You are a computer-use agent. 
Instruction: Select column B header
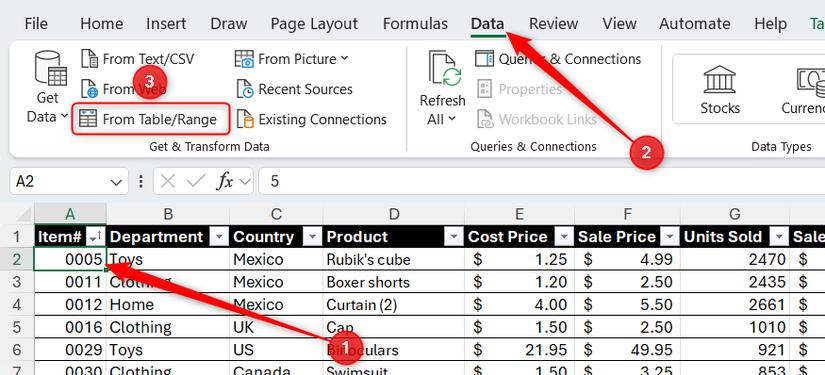[168, 214]
